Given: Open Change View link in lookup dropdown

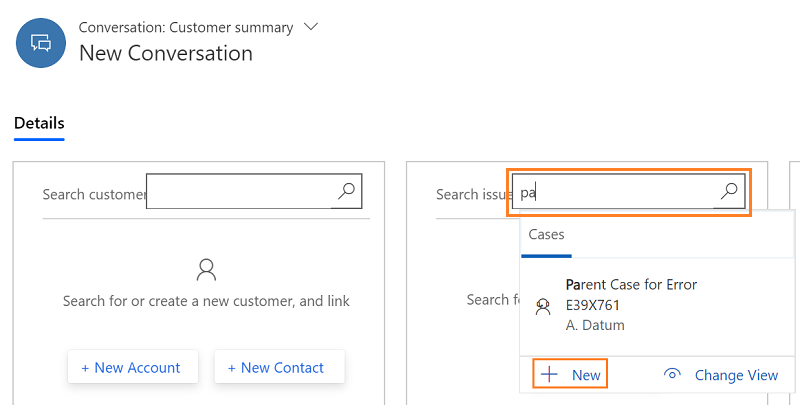Looking at the screenshot, I should pyautogui.click(x=736, y=375).
